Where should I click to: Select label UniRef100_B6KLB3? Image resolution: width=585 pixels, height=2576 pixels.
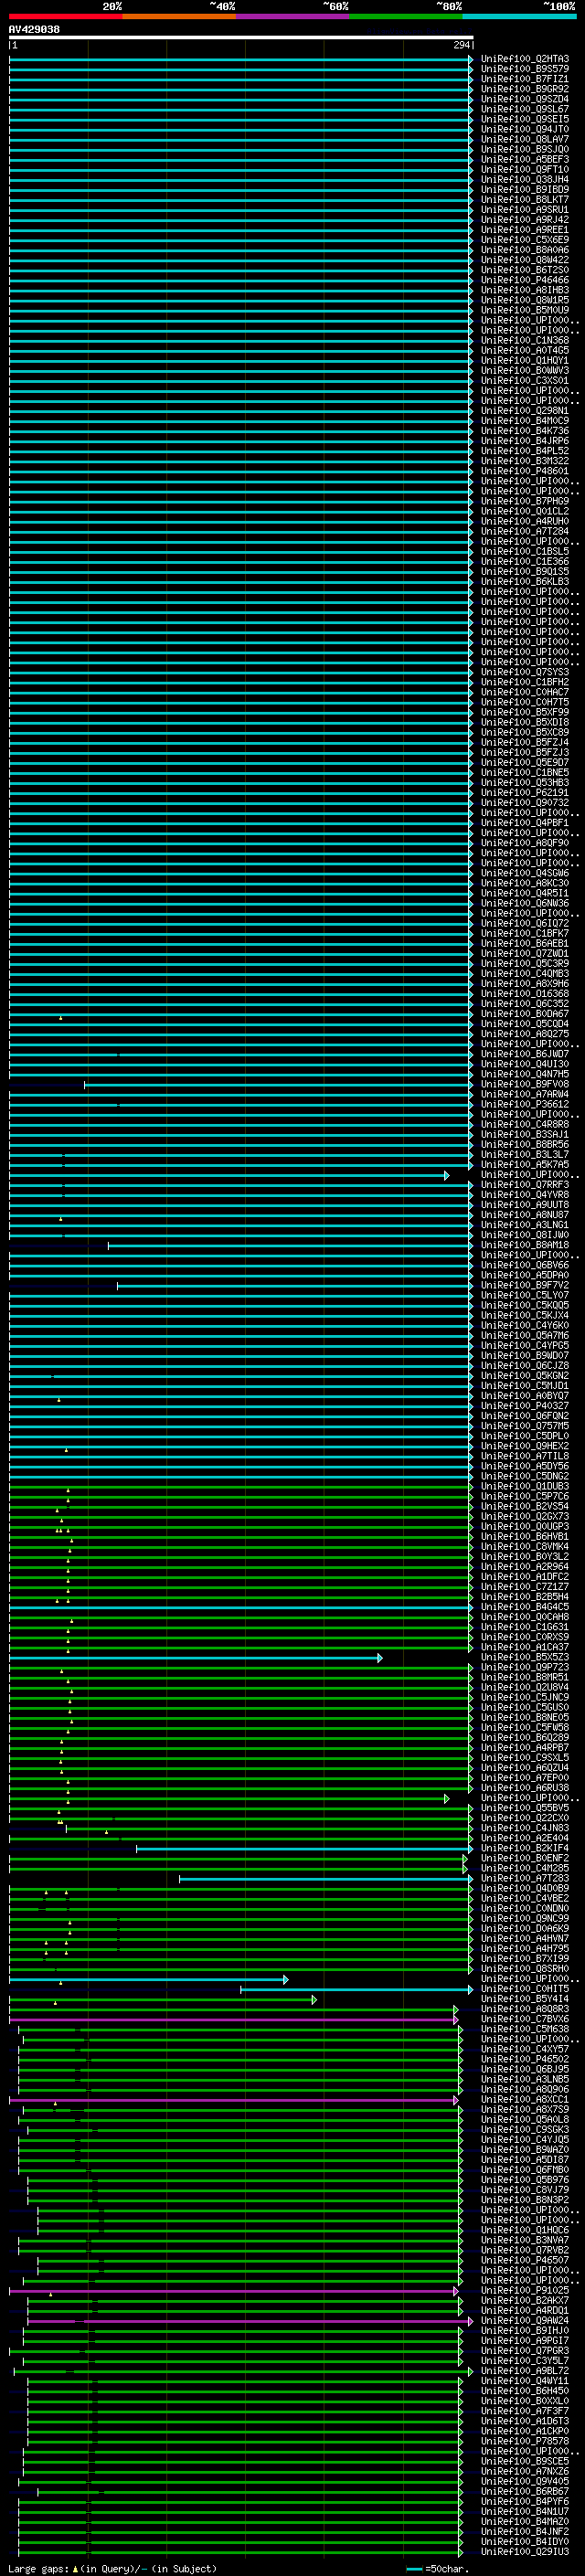click(x=525, y=582)
